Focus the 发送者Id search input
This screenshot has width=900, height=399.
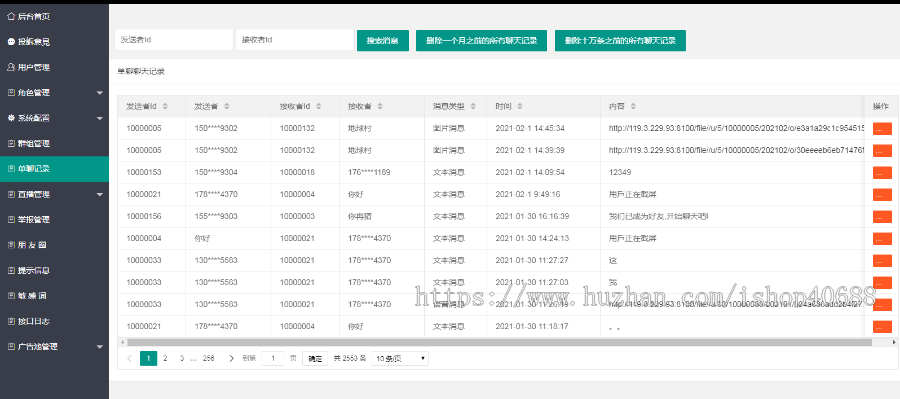tap(174, 40)
